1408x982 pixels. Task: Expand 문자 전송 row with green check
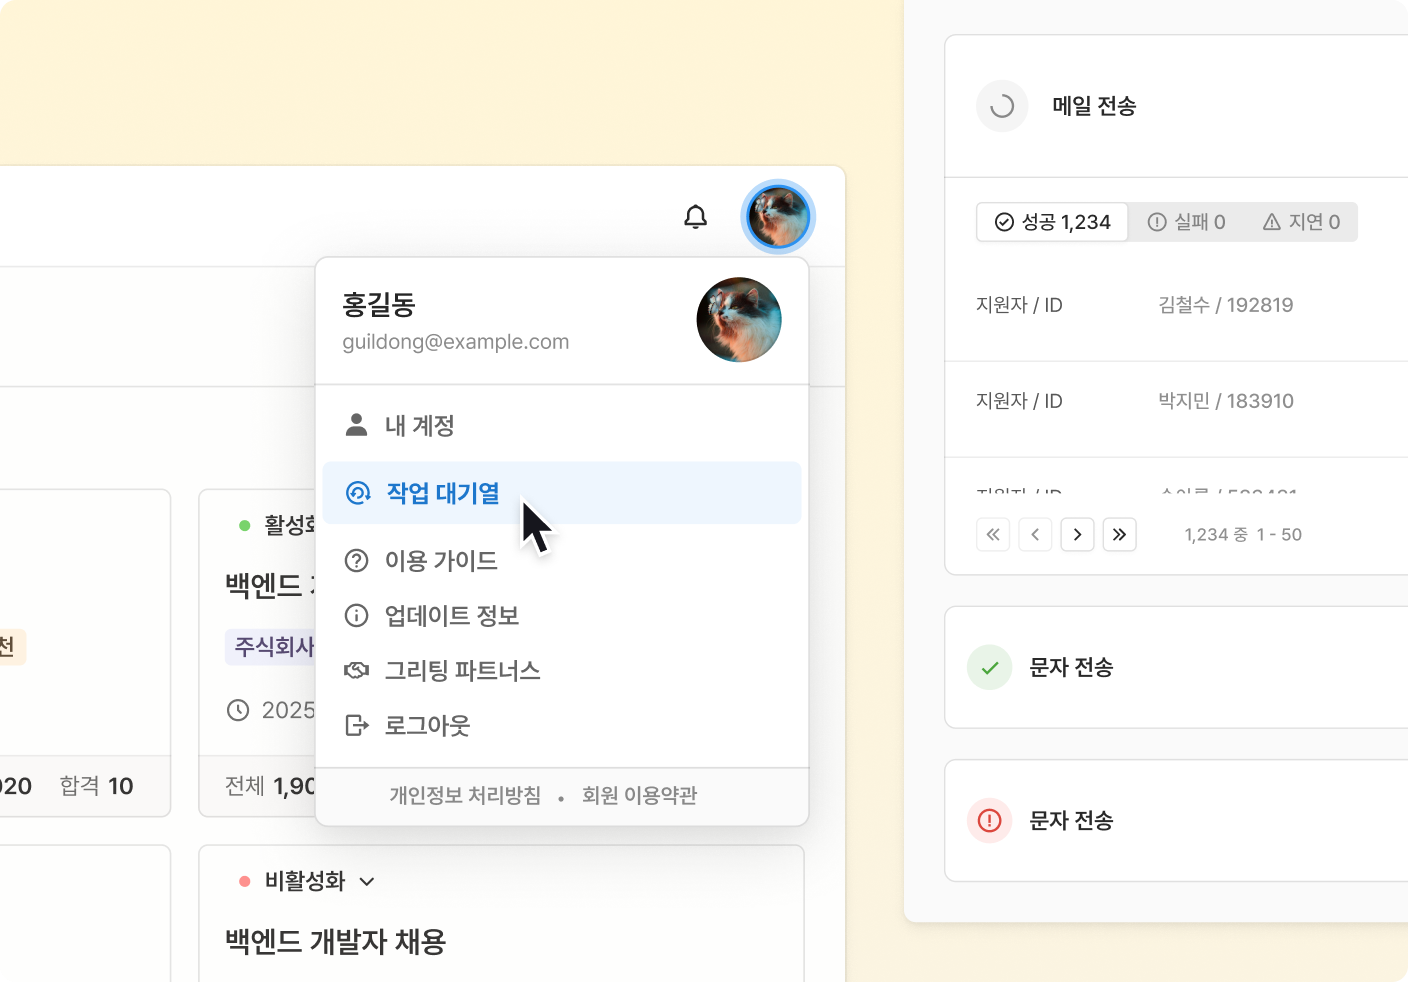tap(1176, 667)
